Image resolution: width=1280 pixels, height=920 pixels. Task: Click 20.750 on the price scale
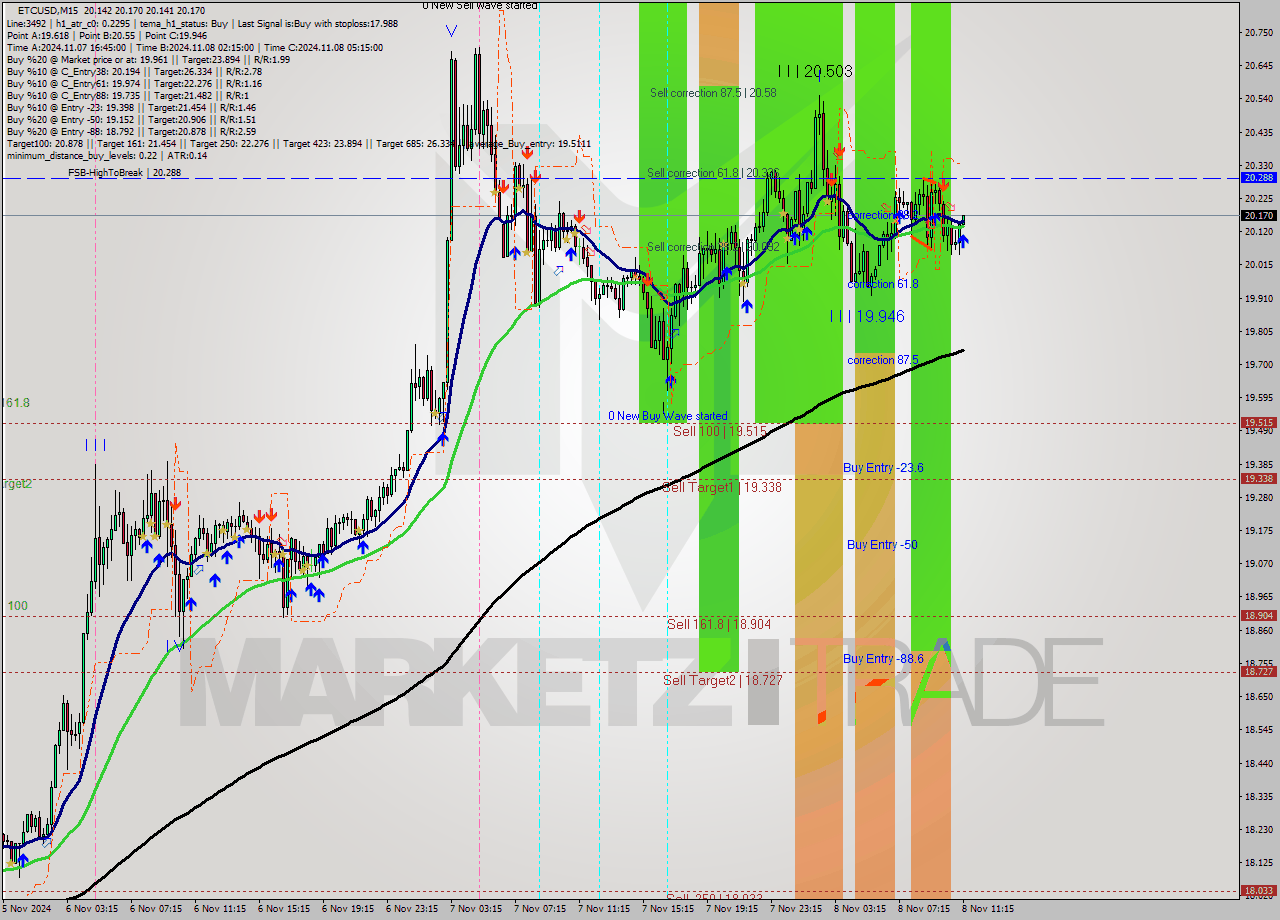click(1258, 32)
